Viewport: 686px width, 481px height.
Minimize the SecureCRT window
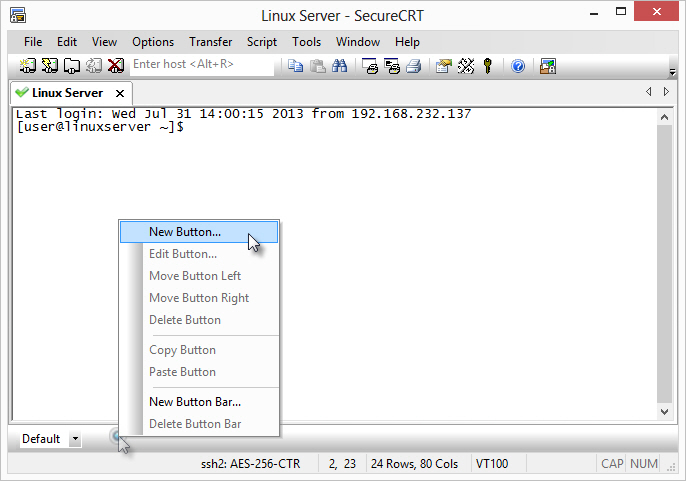coord(594,13)
